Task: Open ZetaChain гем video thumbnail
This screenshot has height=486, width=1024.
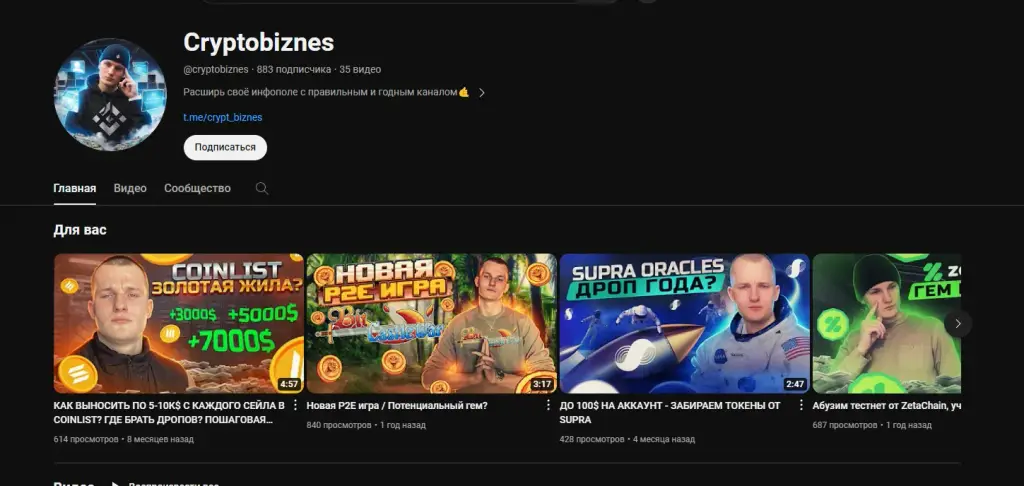Action: pos(886,323)
